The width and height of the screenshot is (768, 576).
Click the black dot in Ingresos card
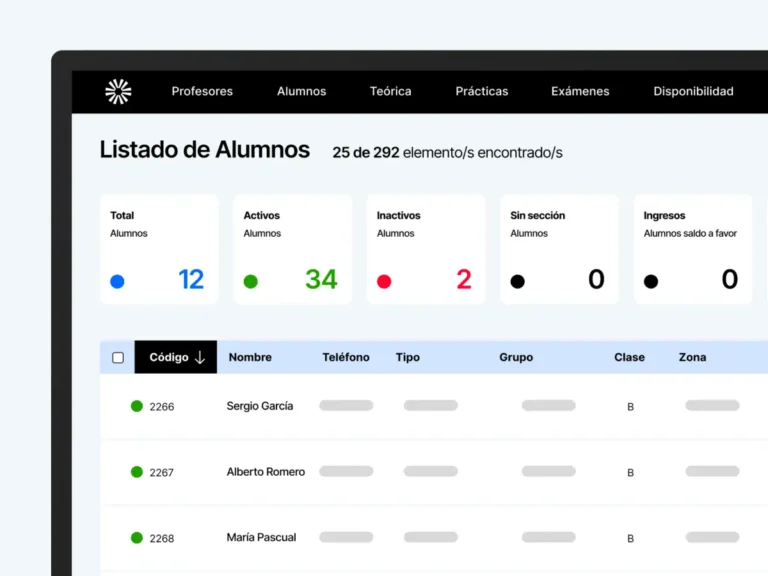[650, 282]
